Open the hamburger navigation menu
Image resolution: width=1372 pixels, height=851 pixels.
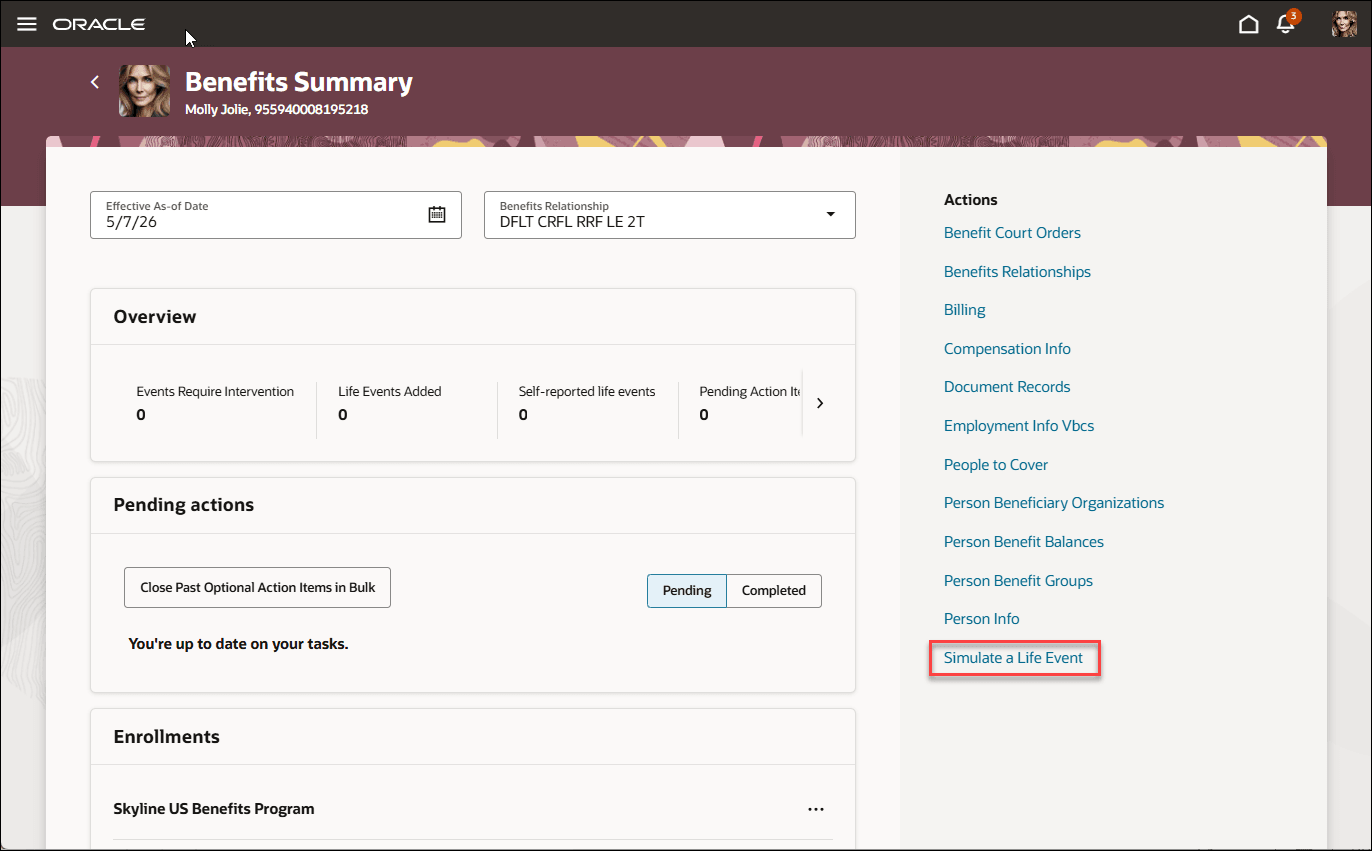(x=27, y=24)
